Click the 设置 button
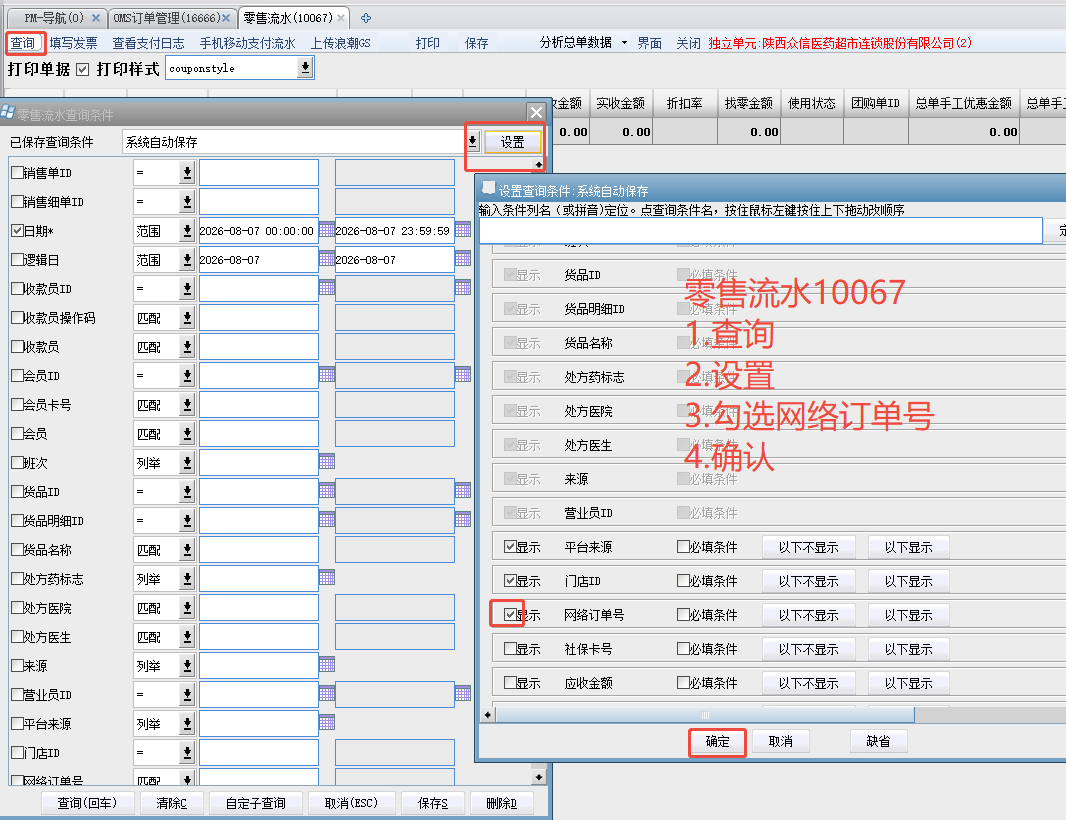Viewport: 1066px width, 820px height. 513,141
